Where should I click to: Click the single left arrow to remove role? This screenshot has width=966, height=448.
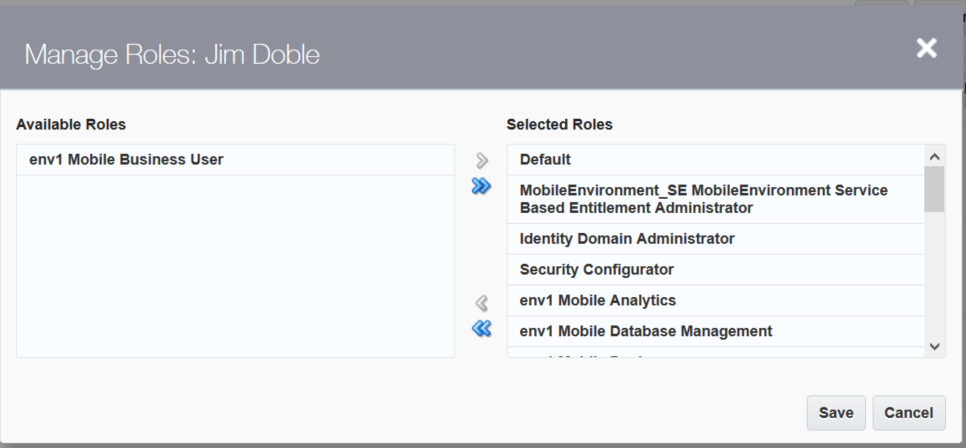481,302
